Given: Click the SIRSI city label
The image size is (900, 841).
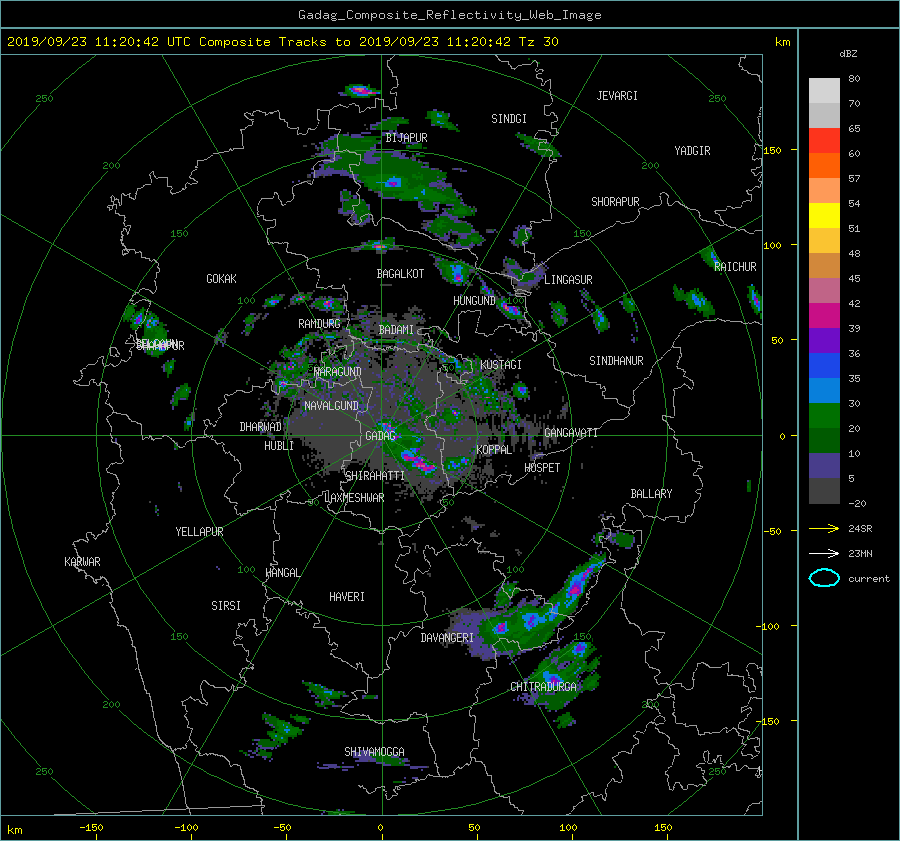Looking at the screenshot, I should pyautogui.click(x=226, y=606).
